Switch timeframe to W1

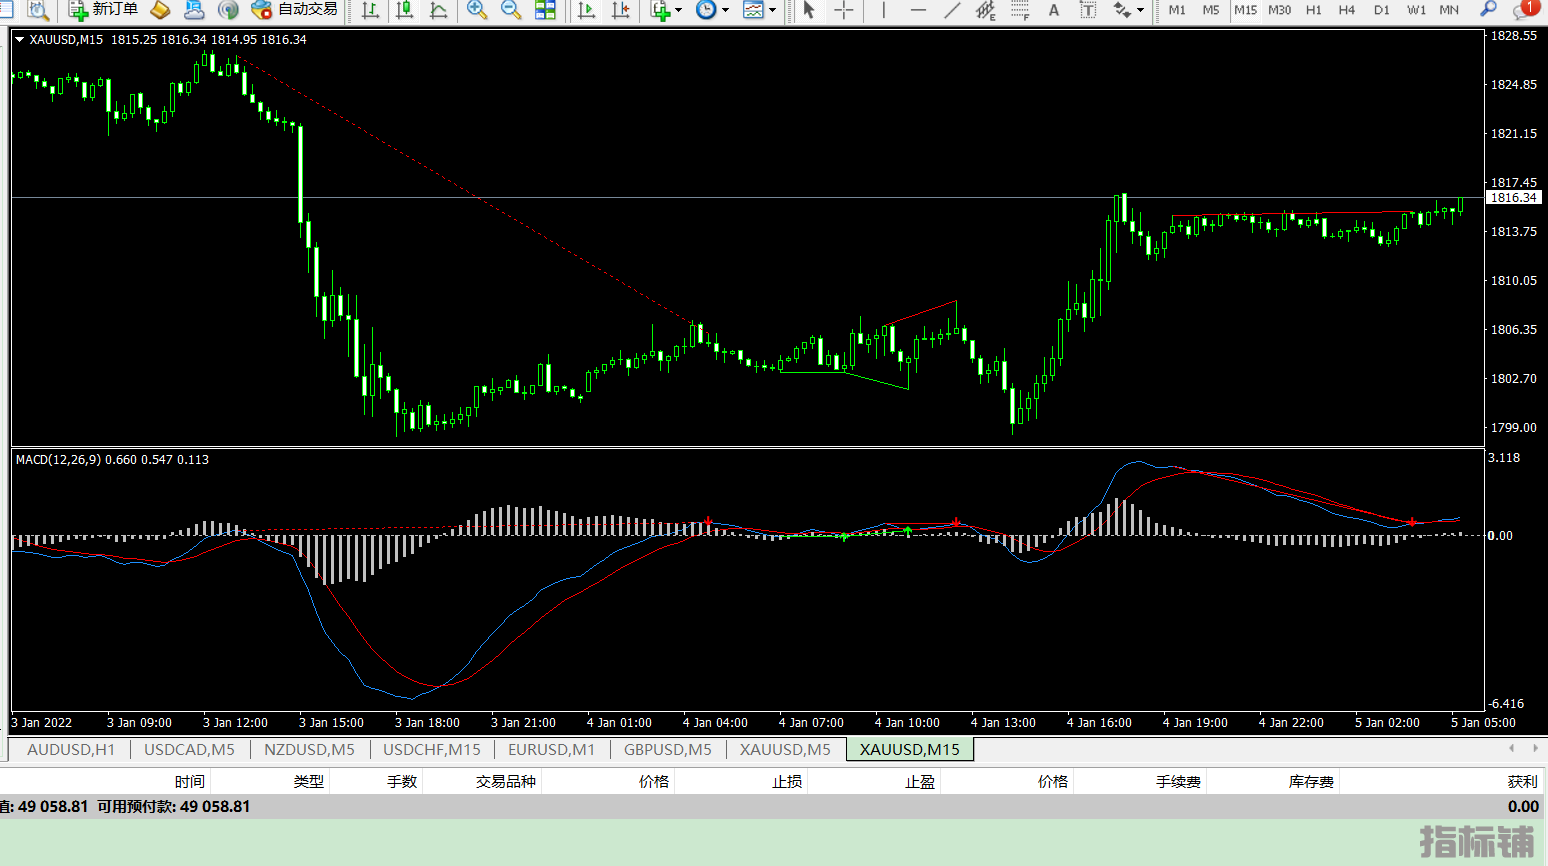[1416, 10]
